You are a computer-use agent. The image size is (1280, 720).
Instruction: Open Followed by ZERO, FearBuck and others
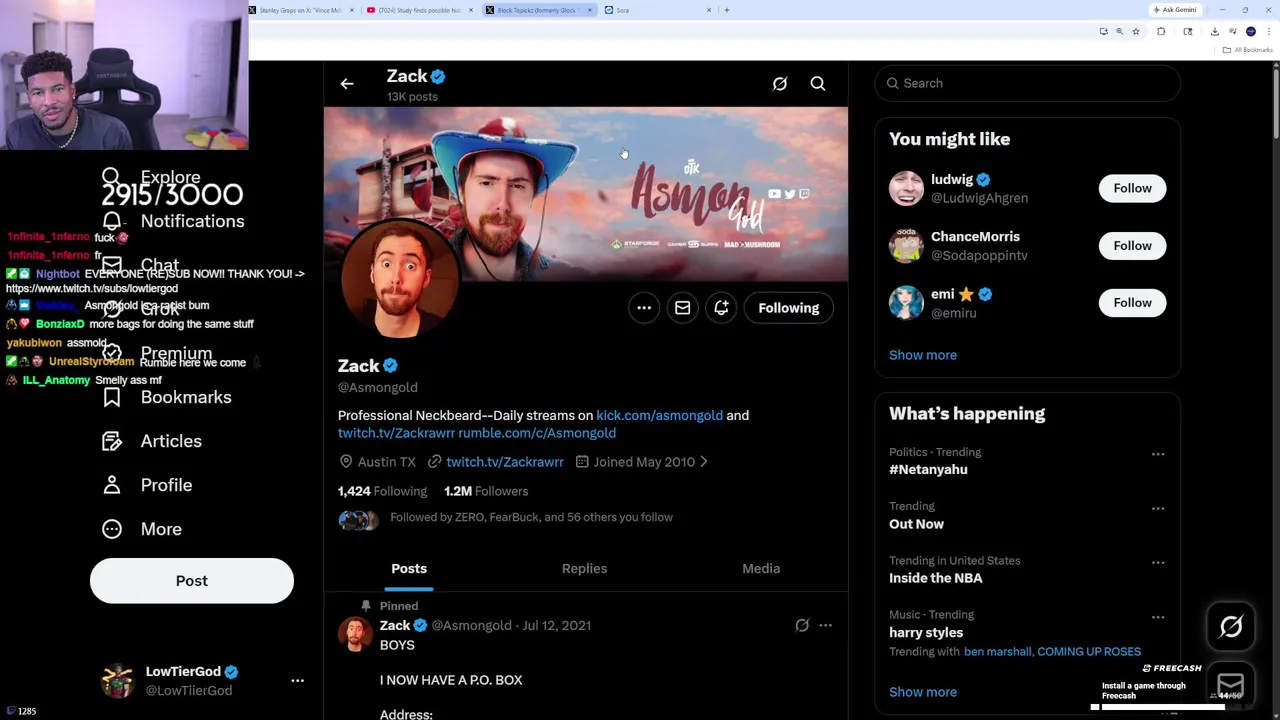tap(531, 517)
